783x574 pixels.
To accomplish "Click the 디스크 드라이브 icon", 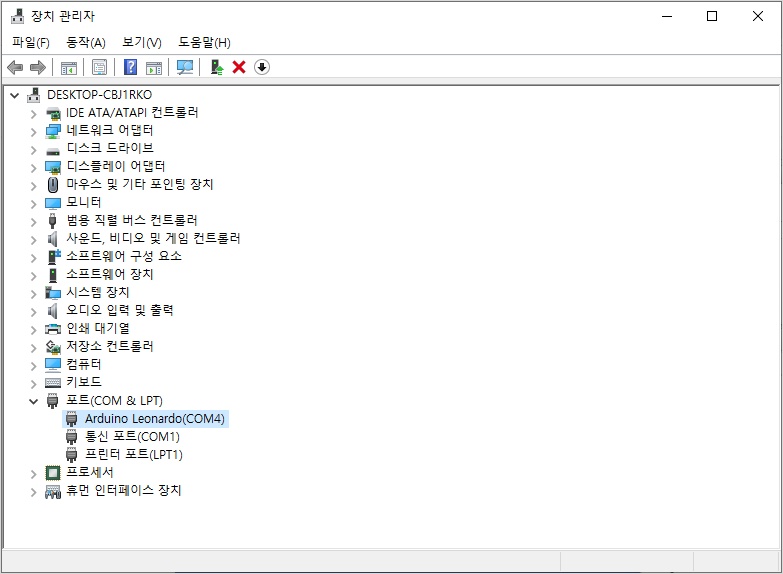I will click(x=53, y=150).
